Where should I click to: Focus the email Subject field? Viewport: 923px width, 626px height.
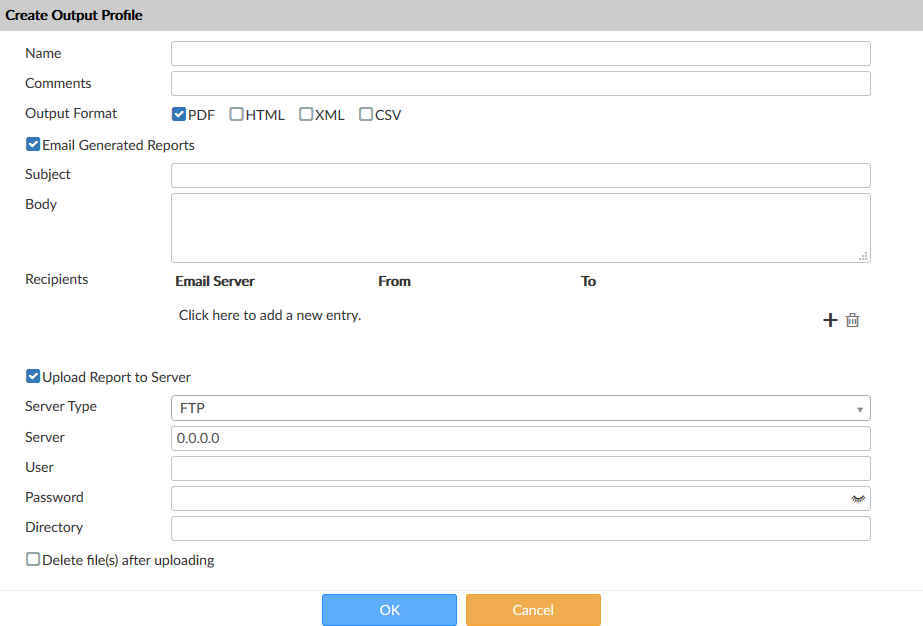coord(520,174)
